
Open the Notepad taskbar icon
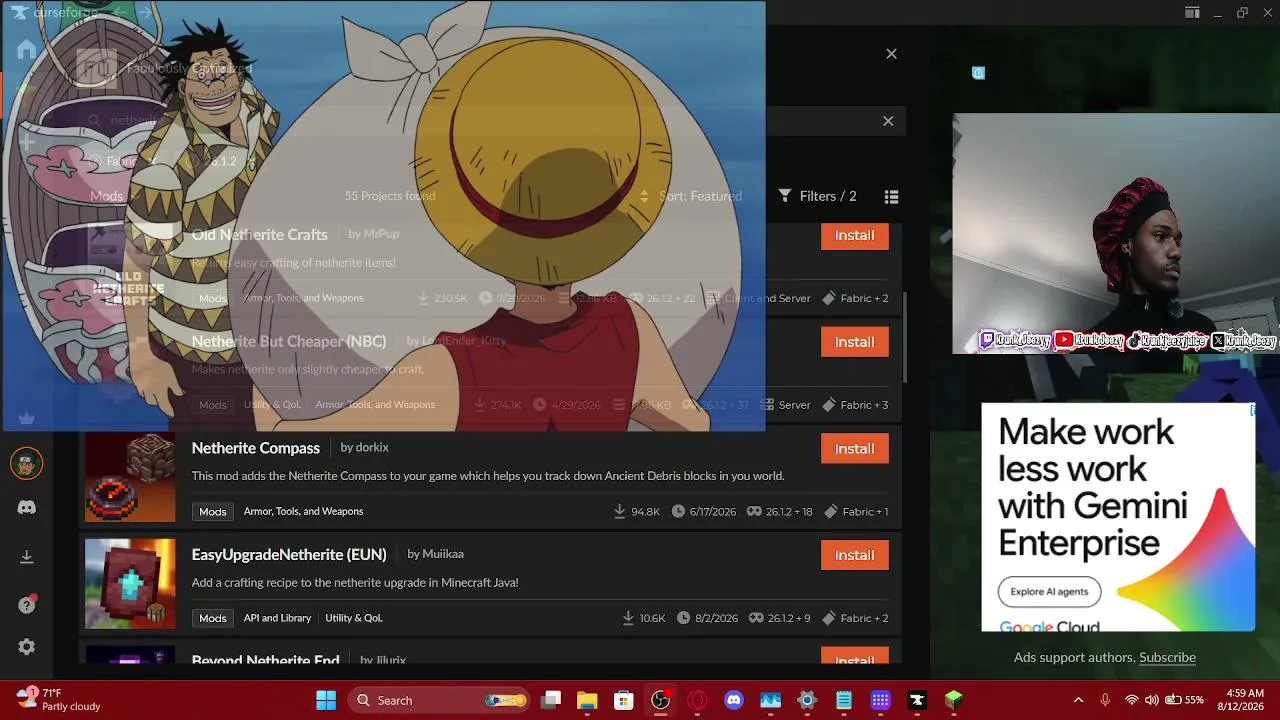pos(844,700)
